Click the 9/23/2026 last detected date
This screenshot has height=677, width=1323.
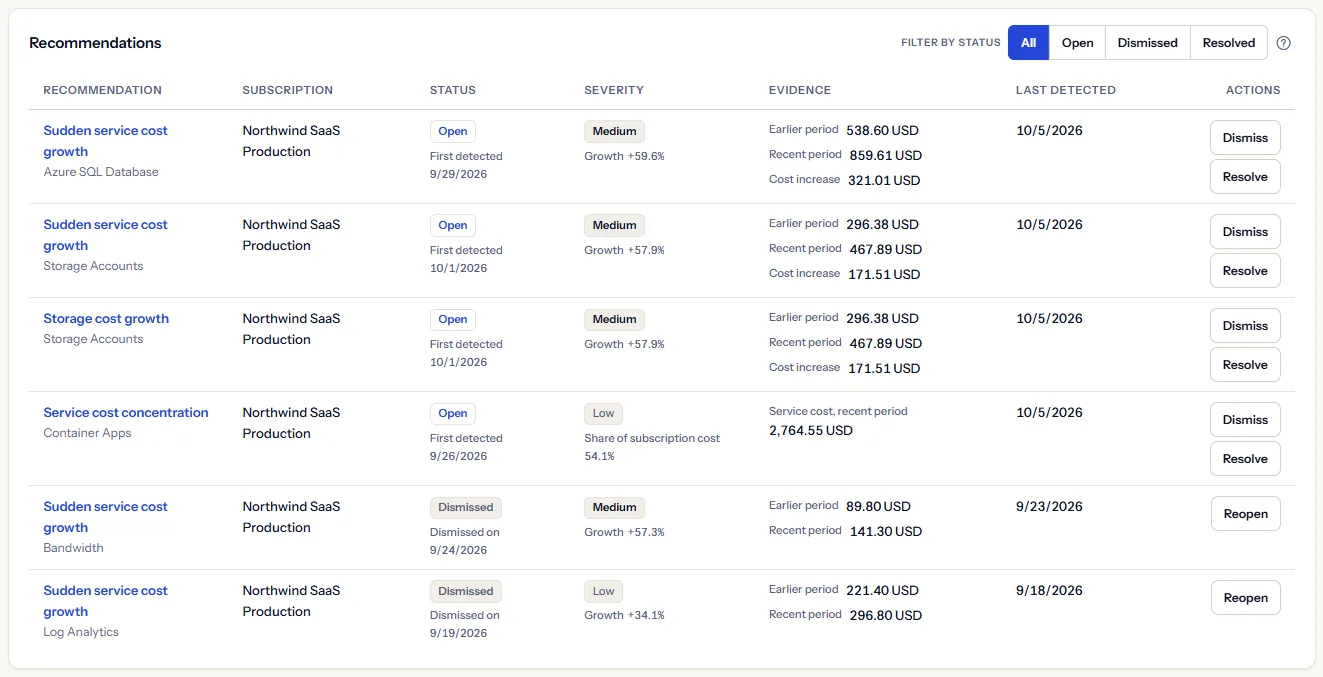point(1049,507)
